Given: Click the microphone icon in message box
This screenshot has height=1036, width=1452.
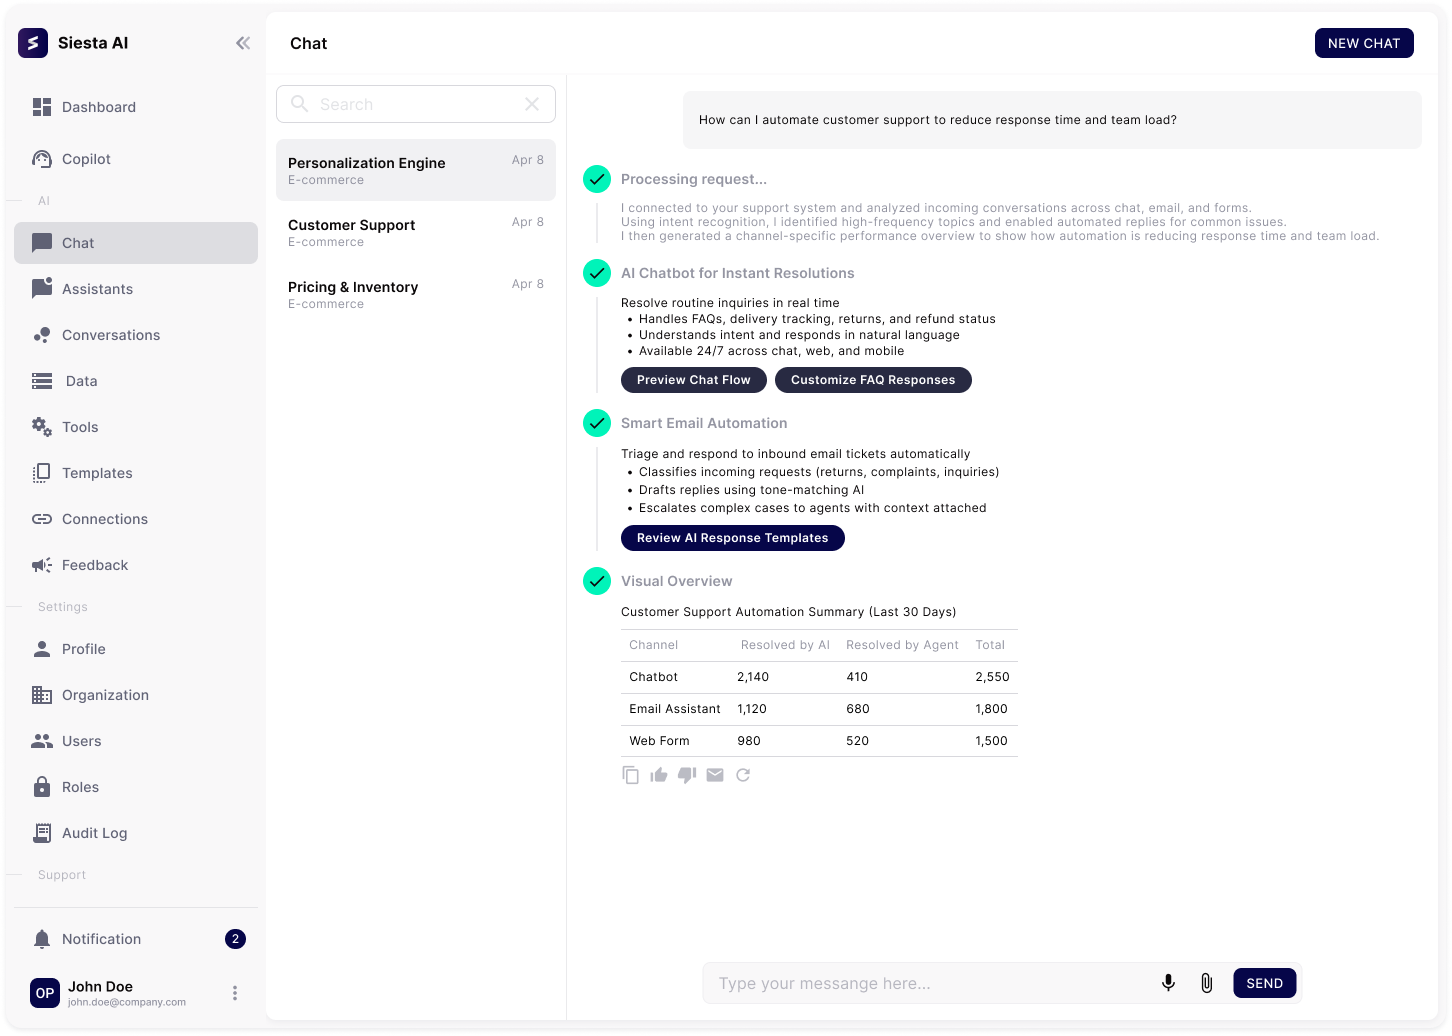Looking at the screenshot, I should 1168,983.
